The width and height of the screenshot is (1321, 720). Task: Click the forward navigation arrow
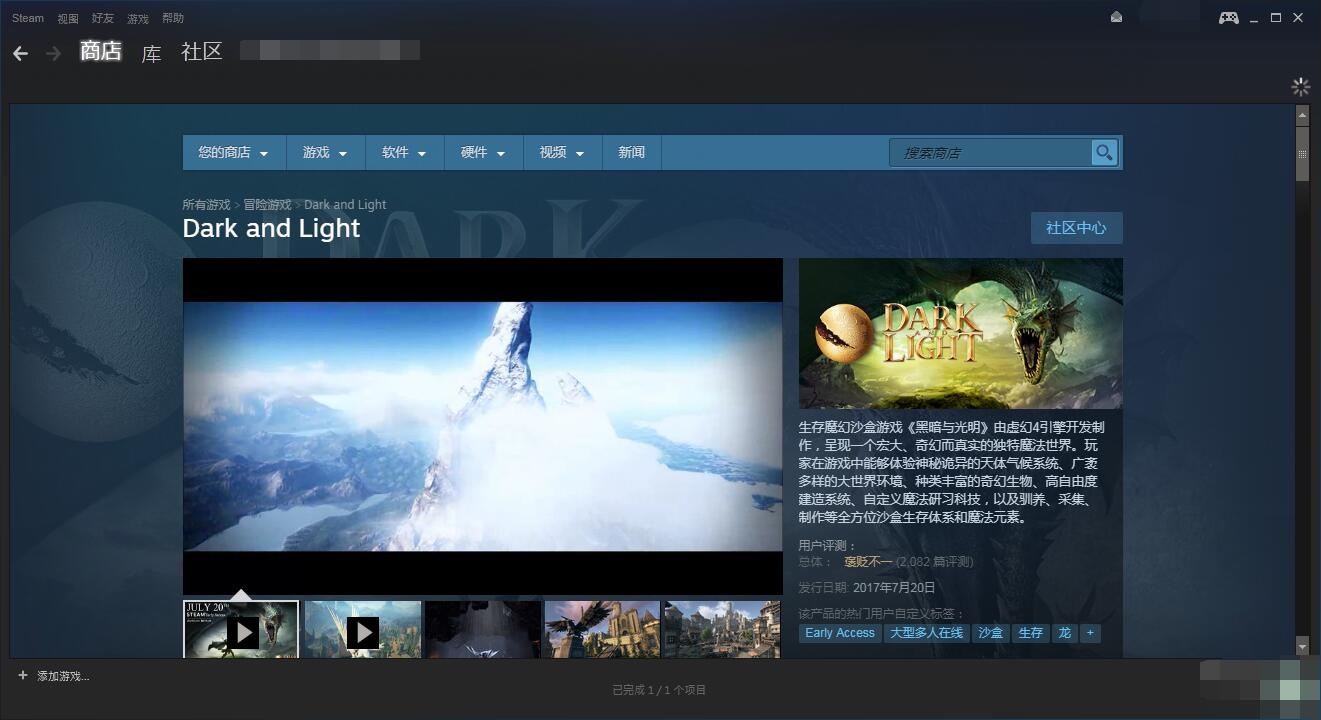click(53, 53)
